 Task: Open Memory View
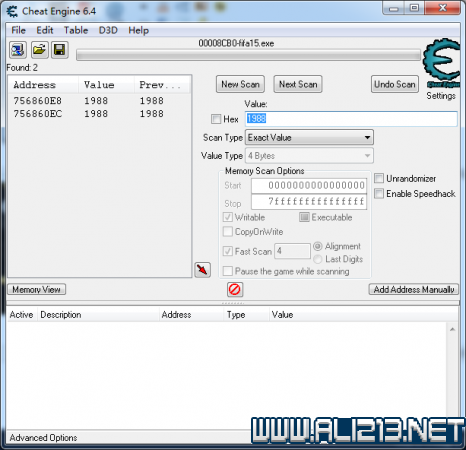37,289
